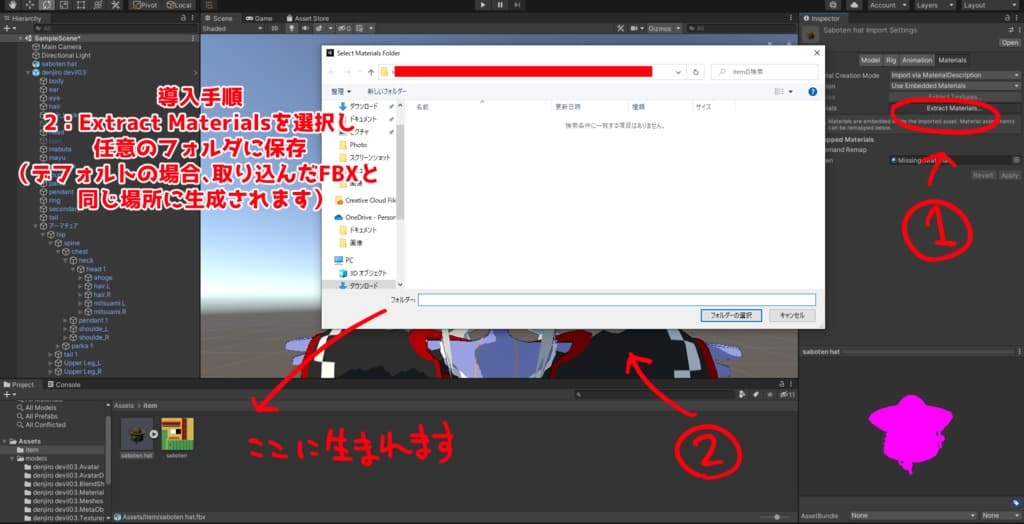Open the Shaded draw mode dropdown

coord(232,29)
